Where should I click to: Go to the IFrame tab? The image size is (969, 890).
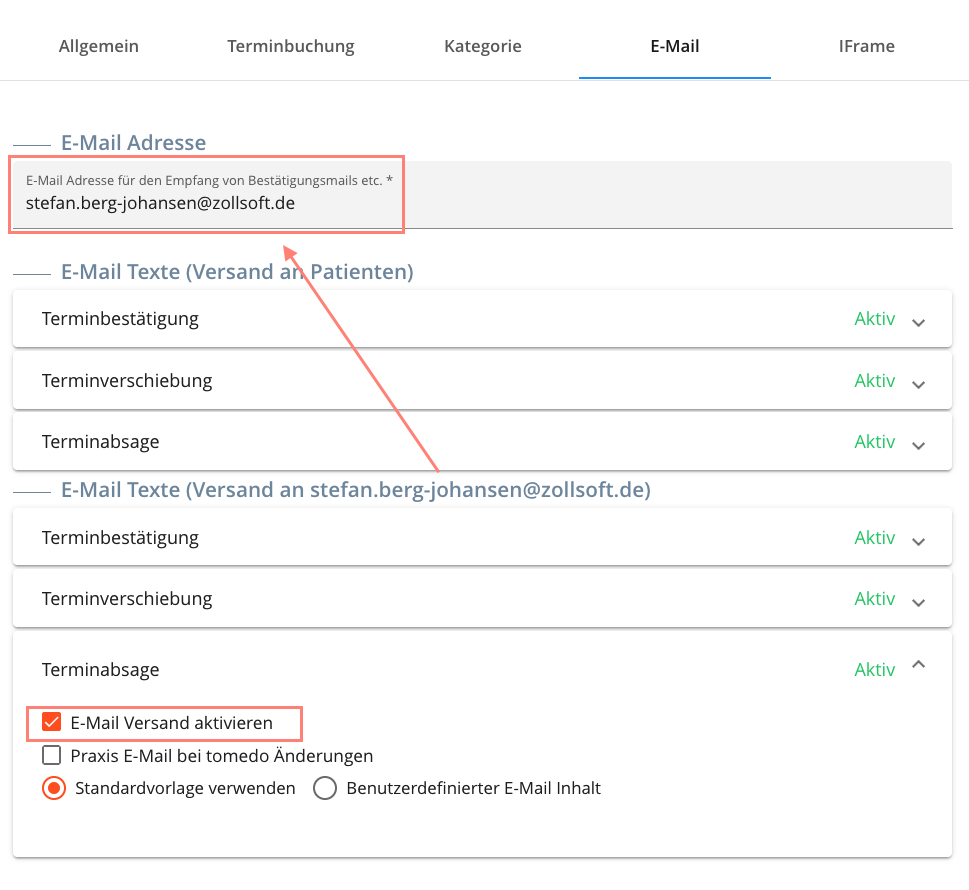[866, 46]
